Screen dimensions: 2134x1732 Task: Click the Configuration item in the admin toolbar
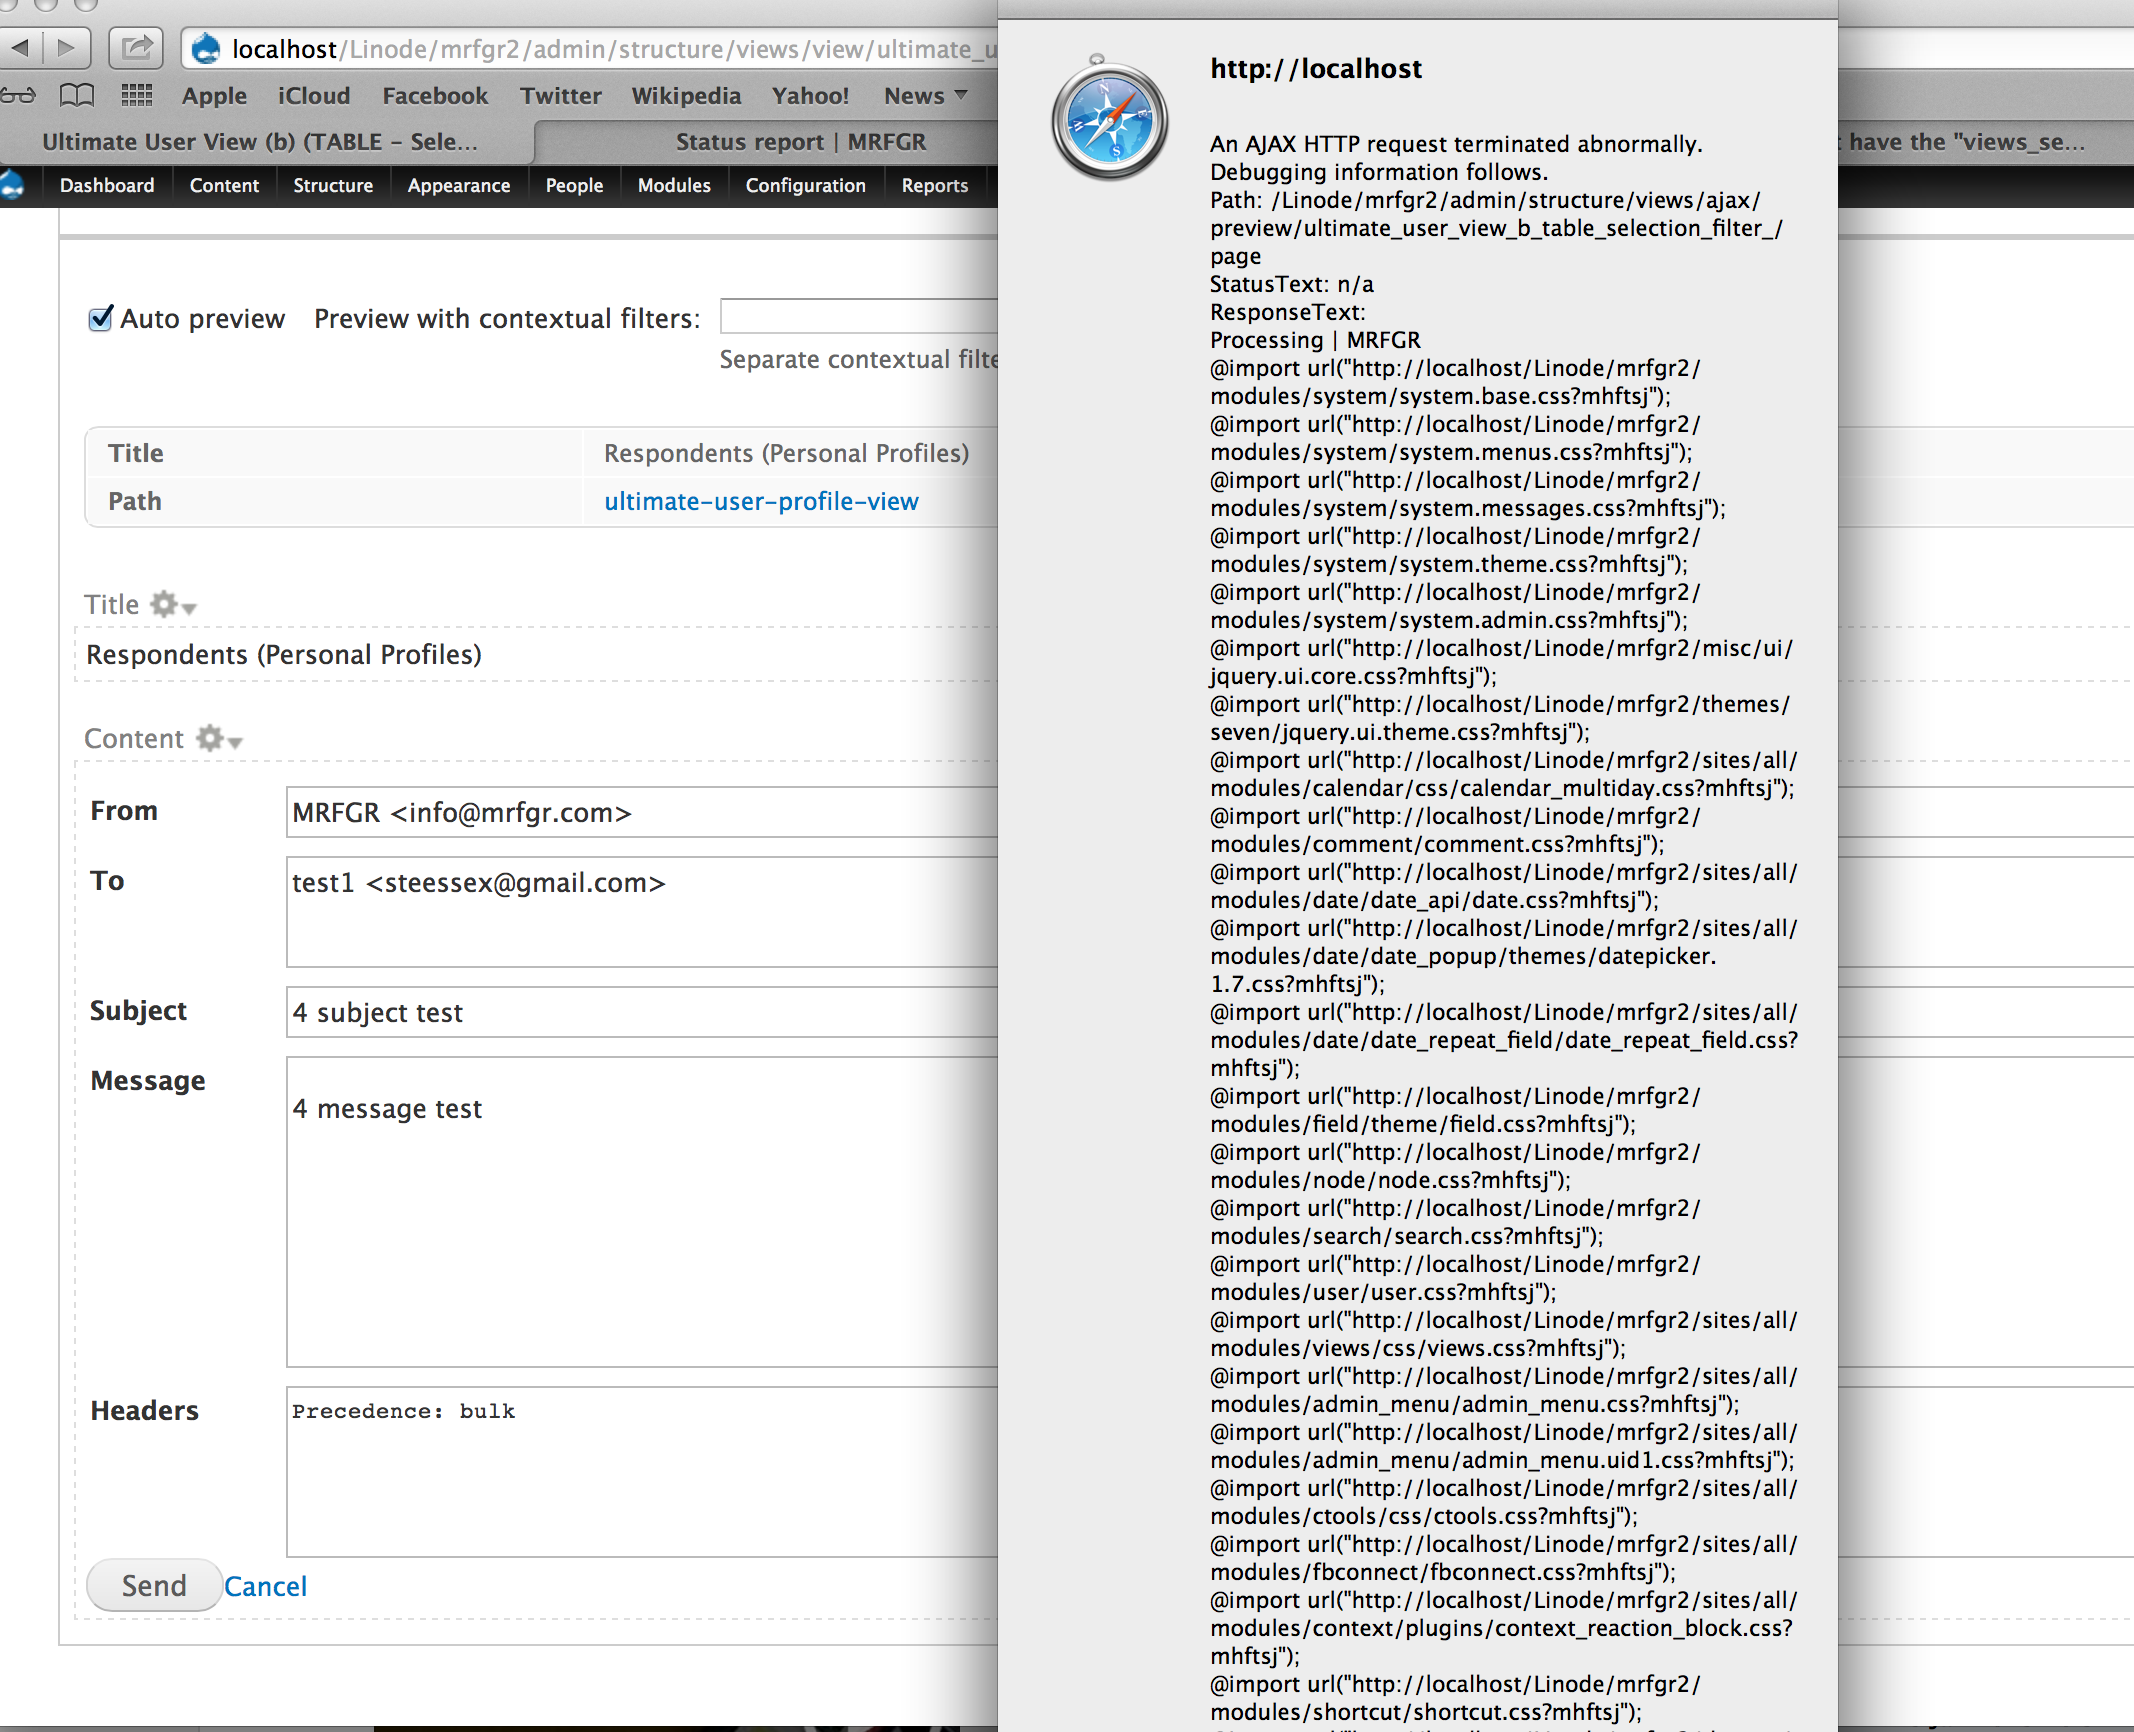click(805, 185)
